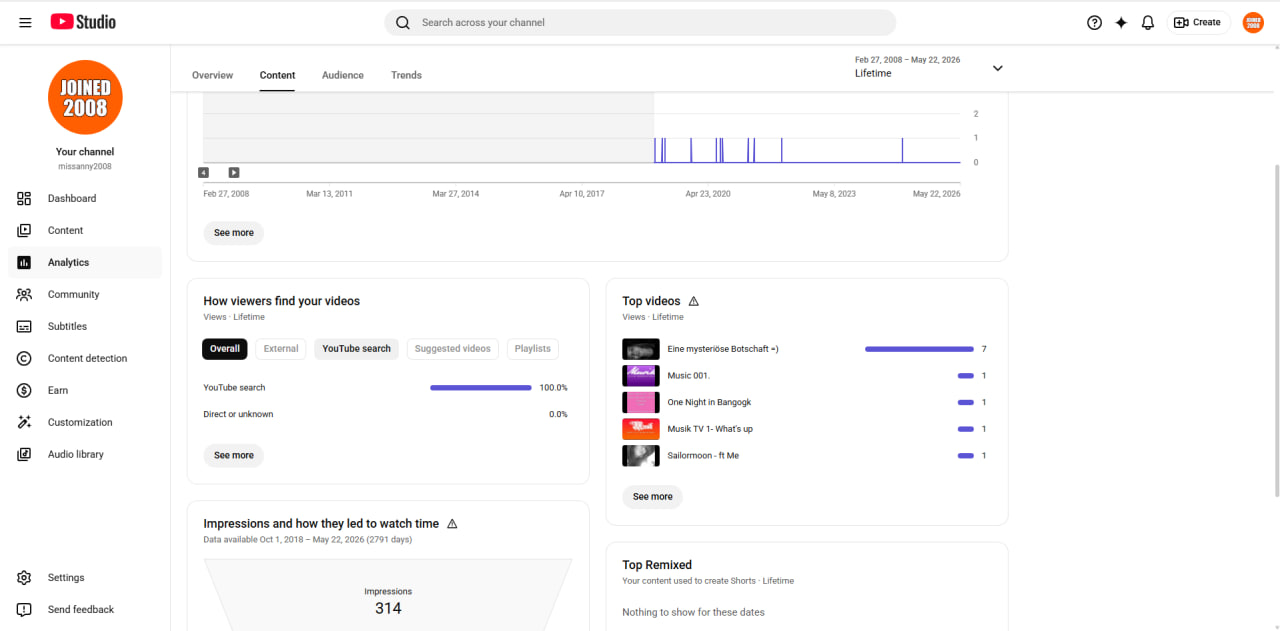Click the Top Remixed heading
Viewport: 1280px width, 631px height.
coord(657,565)
